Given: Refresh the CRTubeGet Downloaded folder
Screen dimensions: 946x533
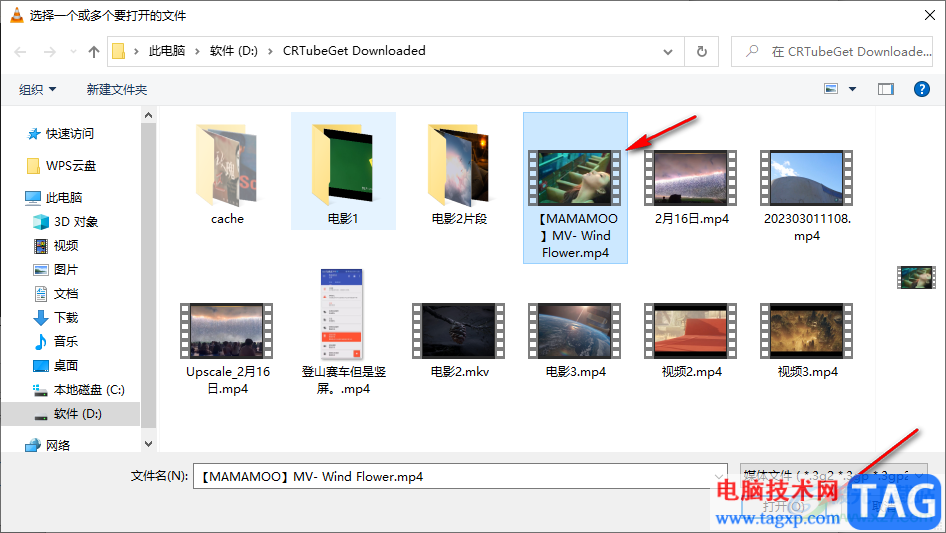Looking at the screenshot, I should click(x=702, y=52).
